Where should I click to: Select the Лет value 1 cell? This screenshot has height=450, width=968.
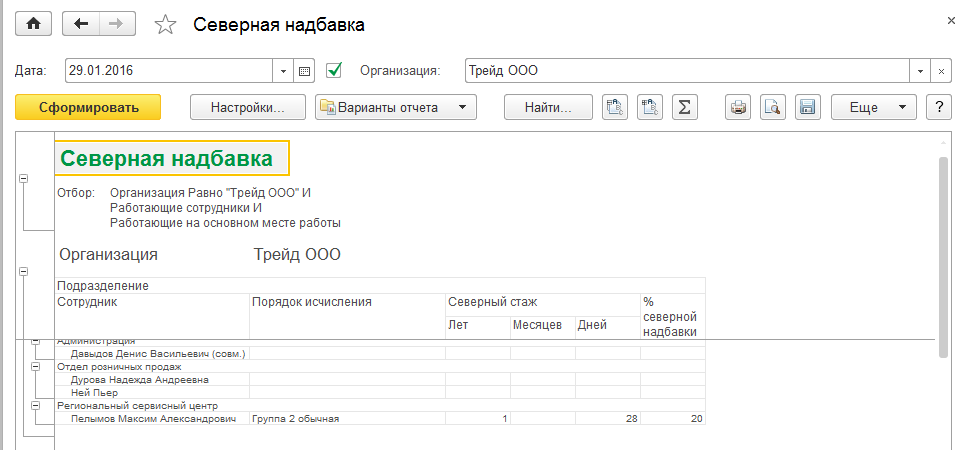click(x=478, y=419)
